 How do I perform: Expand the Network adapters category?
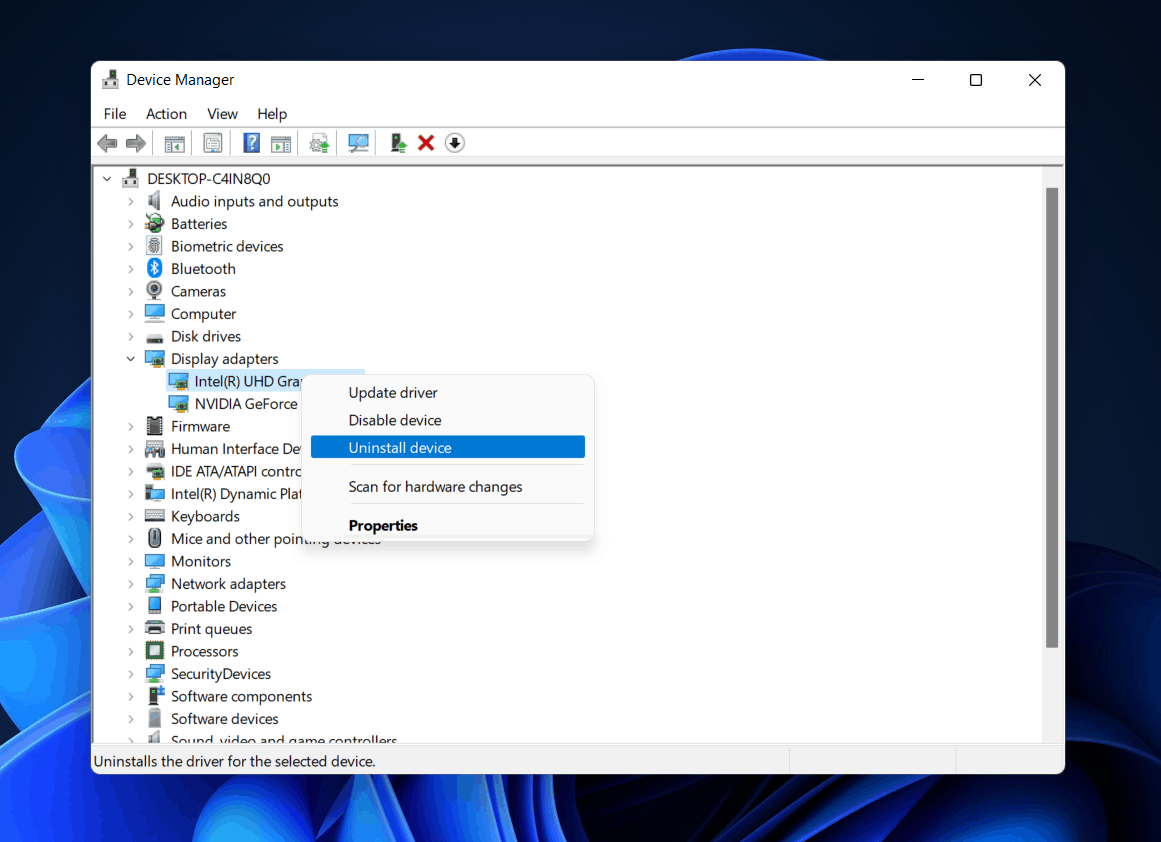(x=131, y=584)
